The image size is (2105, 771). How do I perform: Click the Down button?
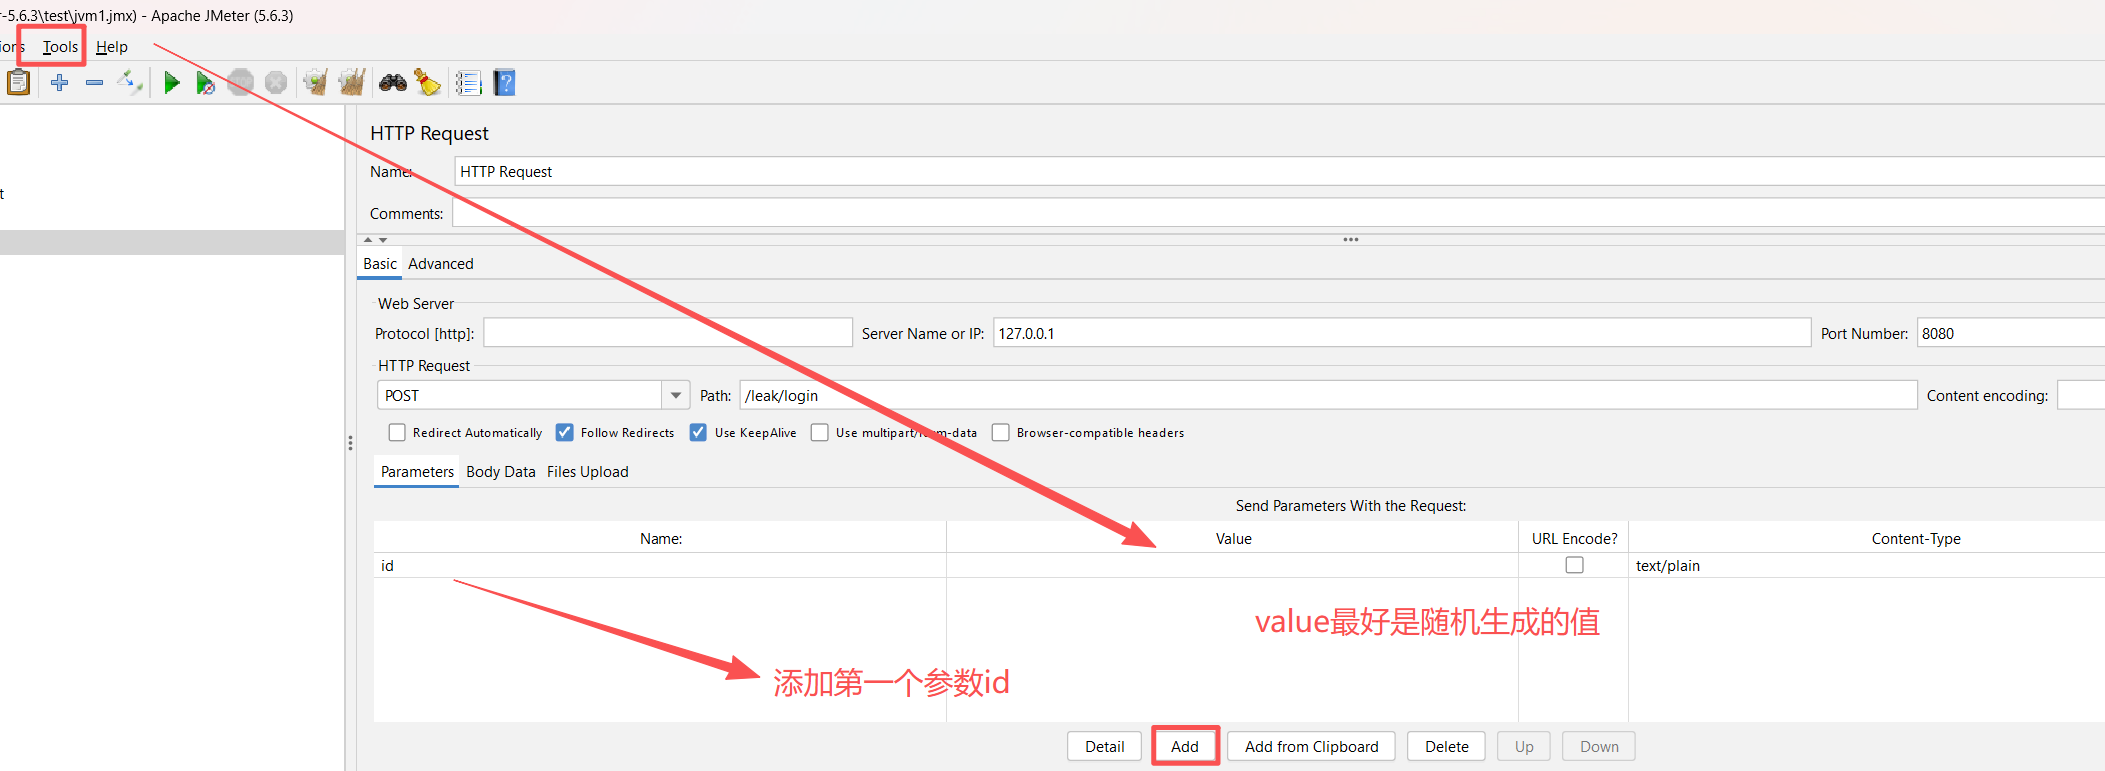(x=1599, y=747)
